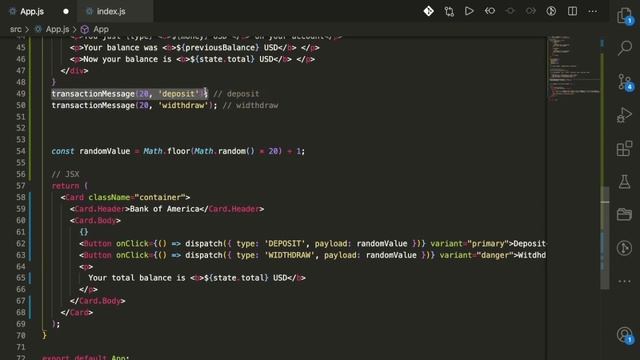This screenshot has height=360, width=640.
Task: Open Run and Debug bug-play icon
Action: pyautogui.click(x=624, y=115)
